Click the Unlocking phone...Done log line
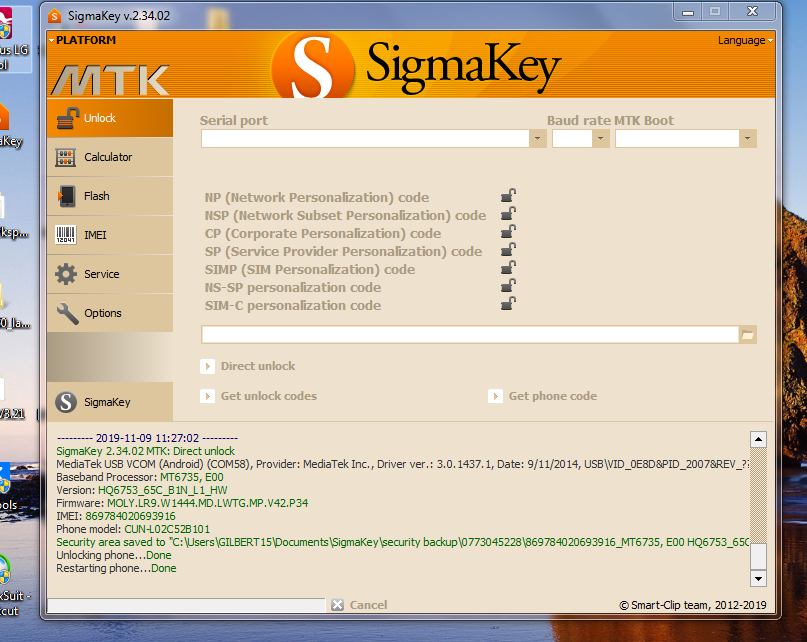Screen dimensions: 807x642 [x=114, y=556]
